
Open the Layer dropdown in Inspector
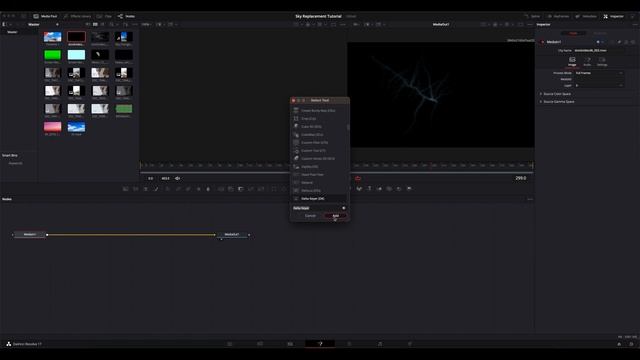point(599,86)
